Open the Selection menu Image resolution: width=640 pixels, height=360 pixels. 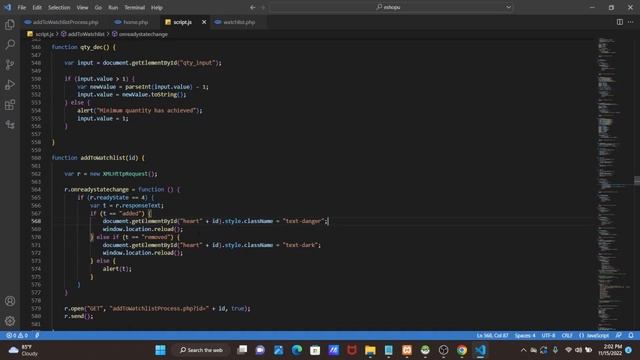59,7
